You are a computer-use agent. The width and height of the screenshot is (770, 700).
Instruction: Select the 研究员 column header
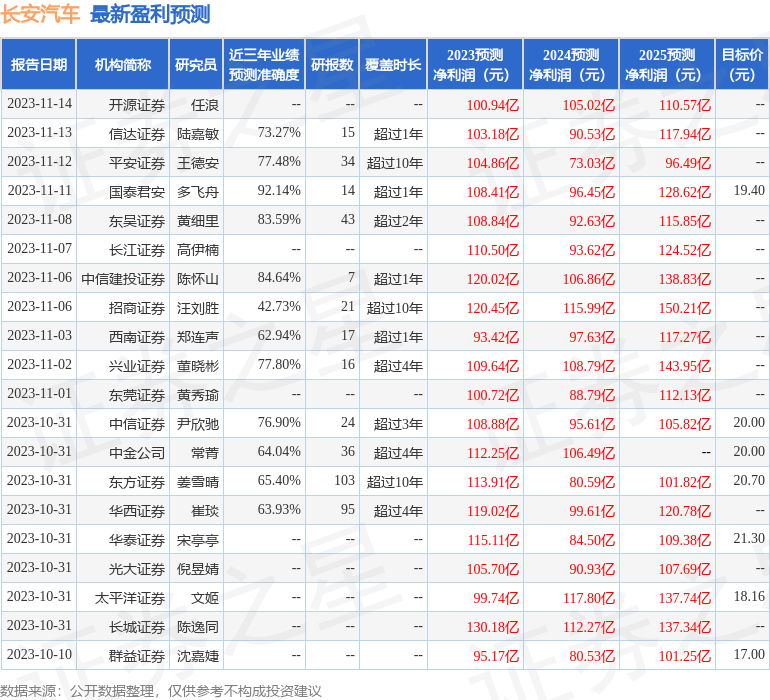tap(196, 64)
